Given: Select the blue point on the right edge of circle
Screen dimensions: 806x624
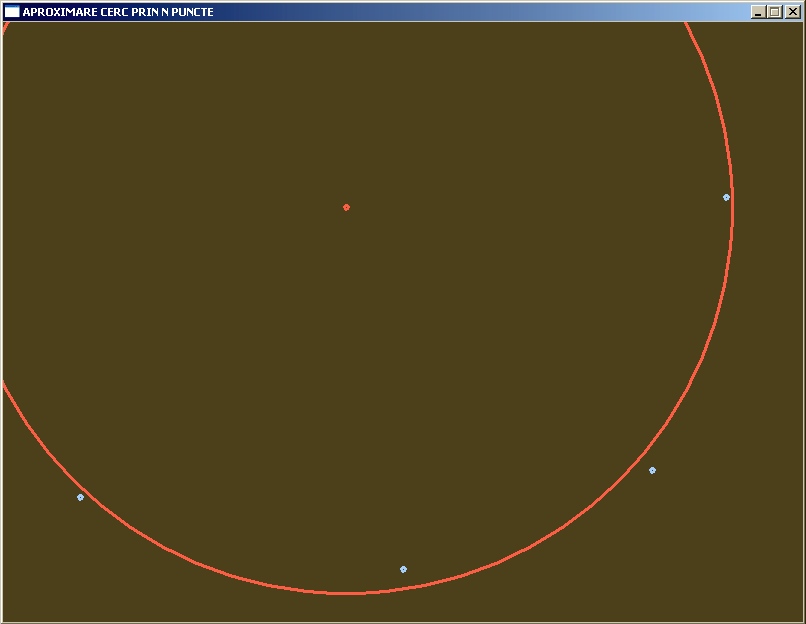Looking at the screenshot, I should coord(726,197).
